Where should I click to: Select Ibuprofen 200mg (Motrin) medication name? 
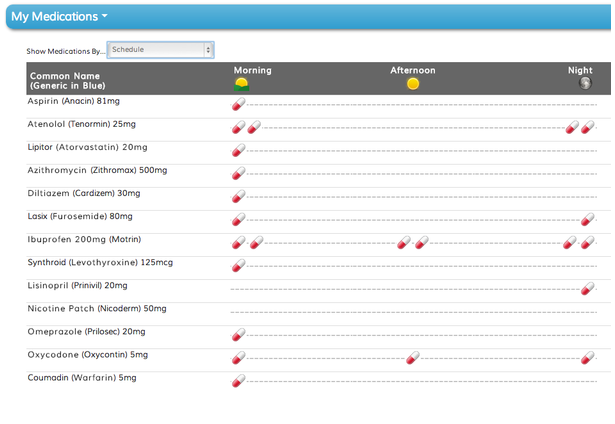pyautogui.click(x=84, y=240)
